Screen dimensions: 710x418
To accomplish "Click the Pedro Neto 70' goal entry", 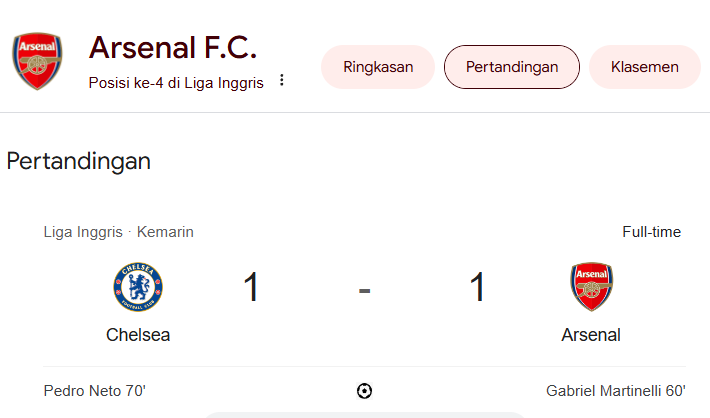I will tap(95, 391).
